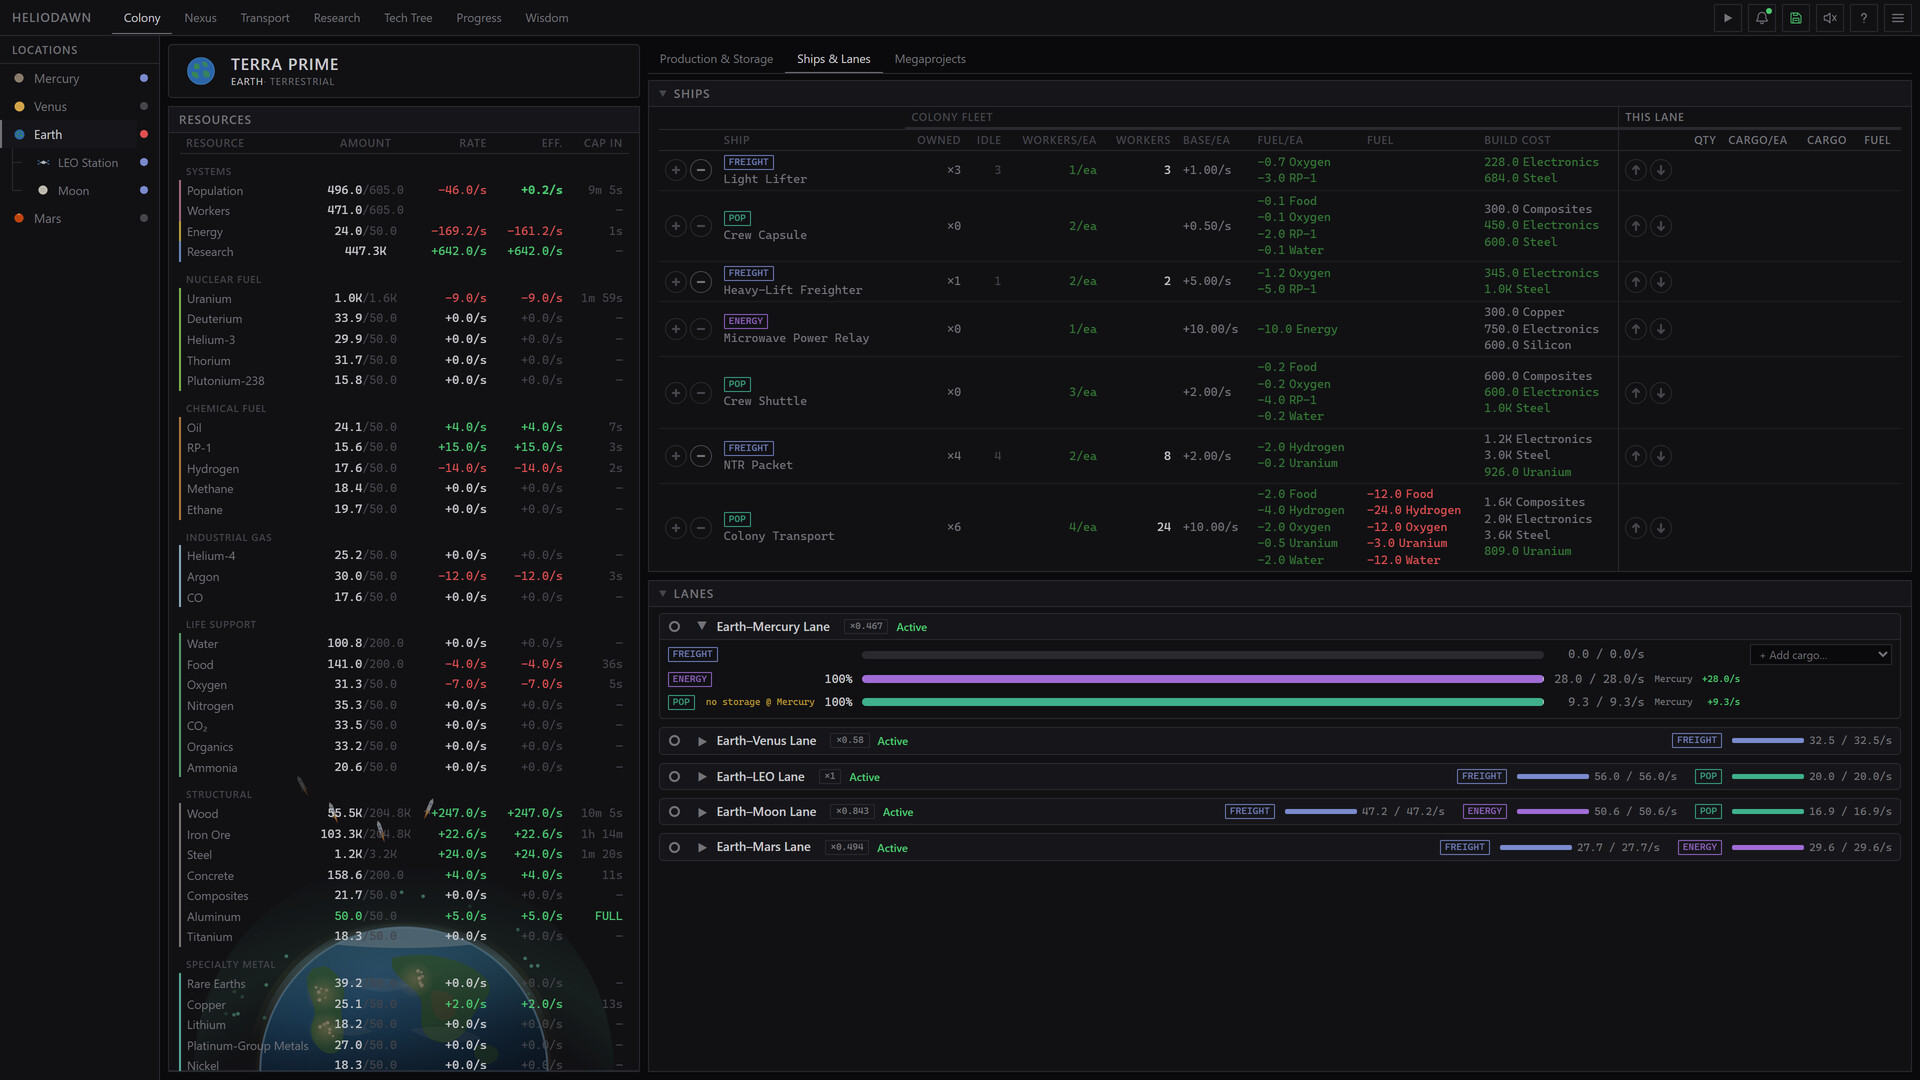The height and width of the screenshot is (1080, 1920).
Task: Open the Add cargo dropdown
Action: point(1820,655)
